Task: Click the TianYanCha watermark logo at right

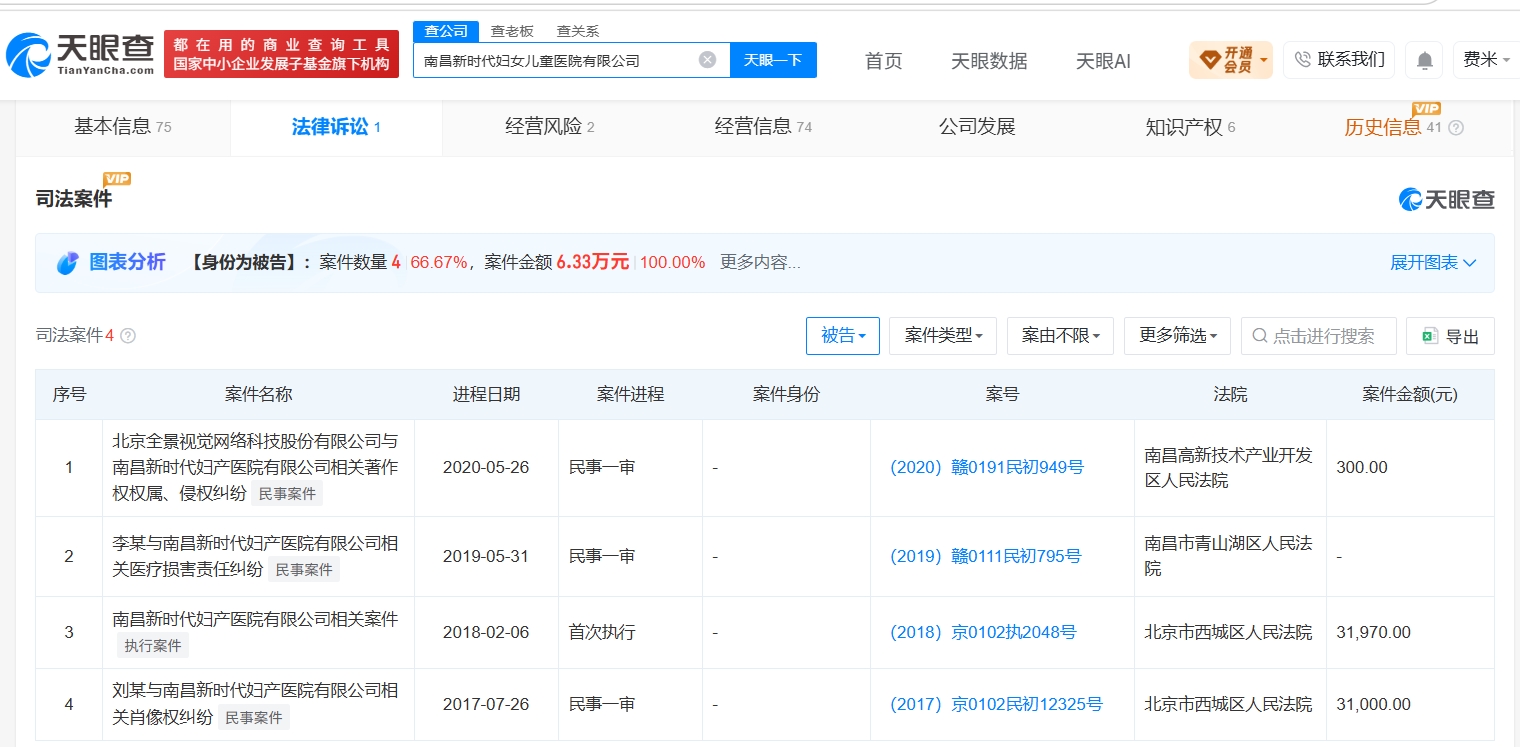Action: (x=1446, y=199)
